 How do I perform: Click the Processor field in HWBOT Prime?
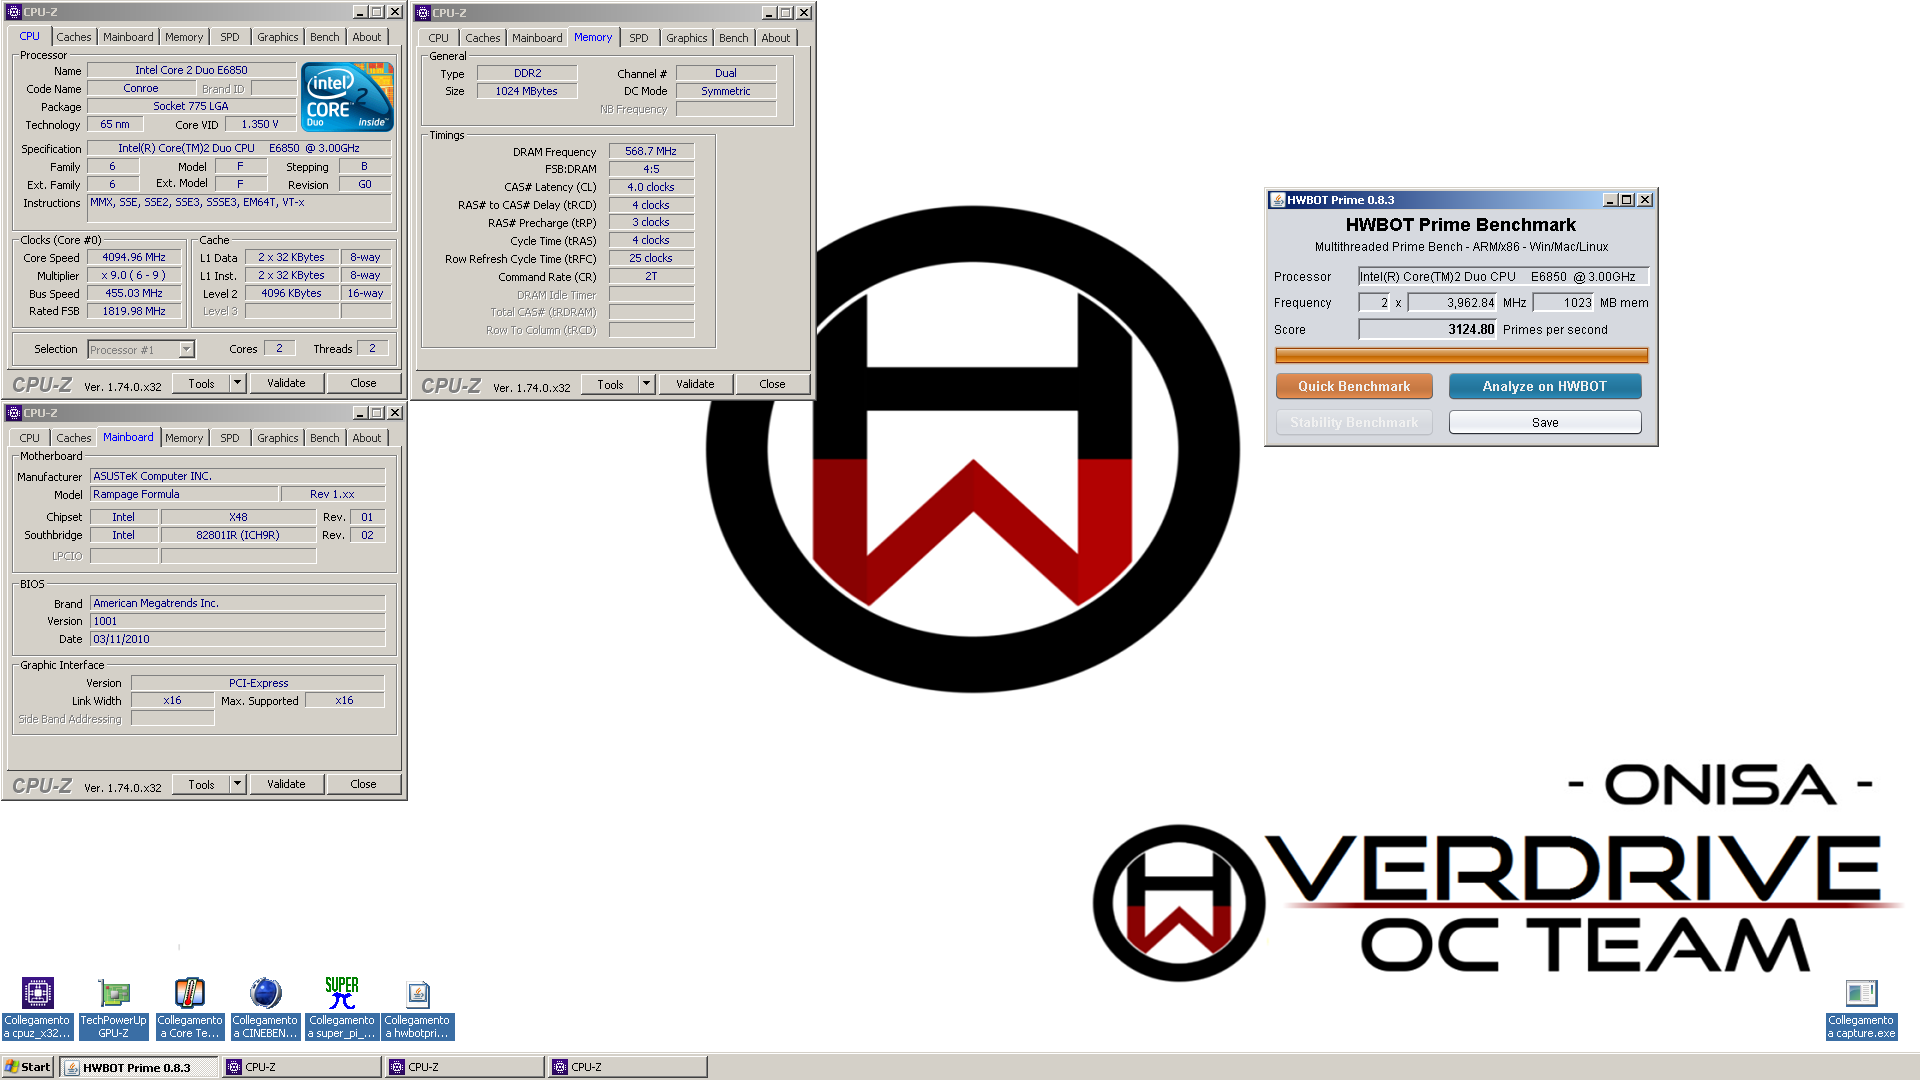pyautogui.click(x=1503, y=277)
